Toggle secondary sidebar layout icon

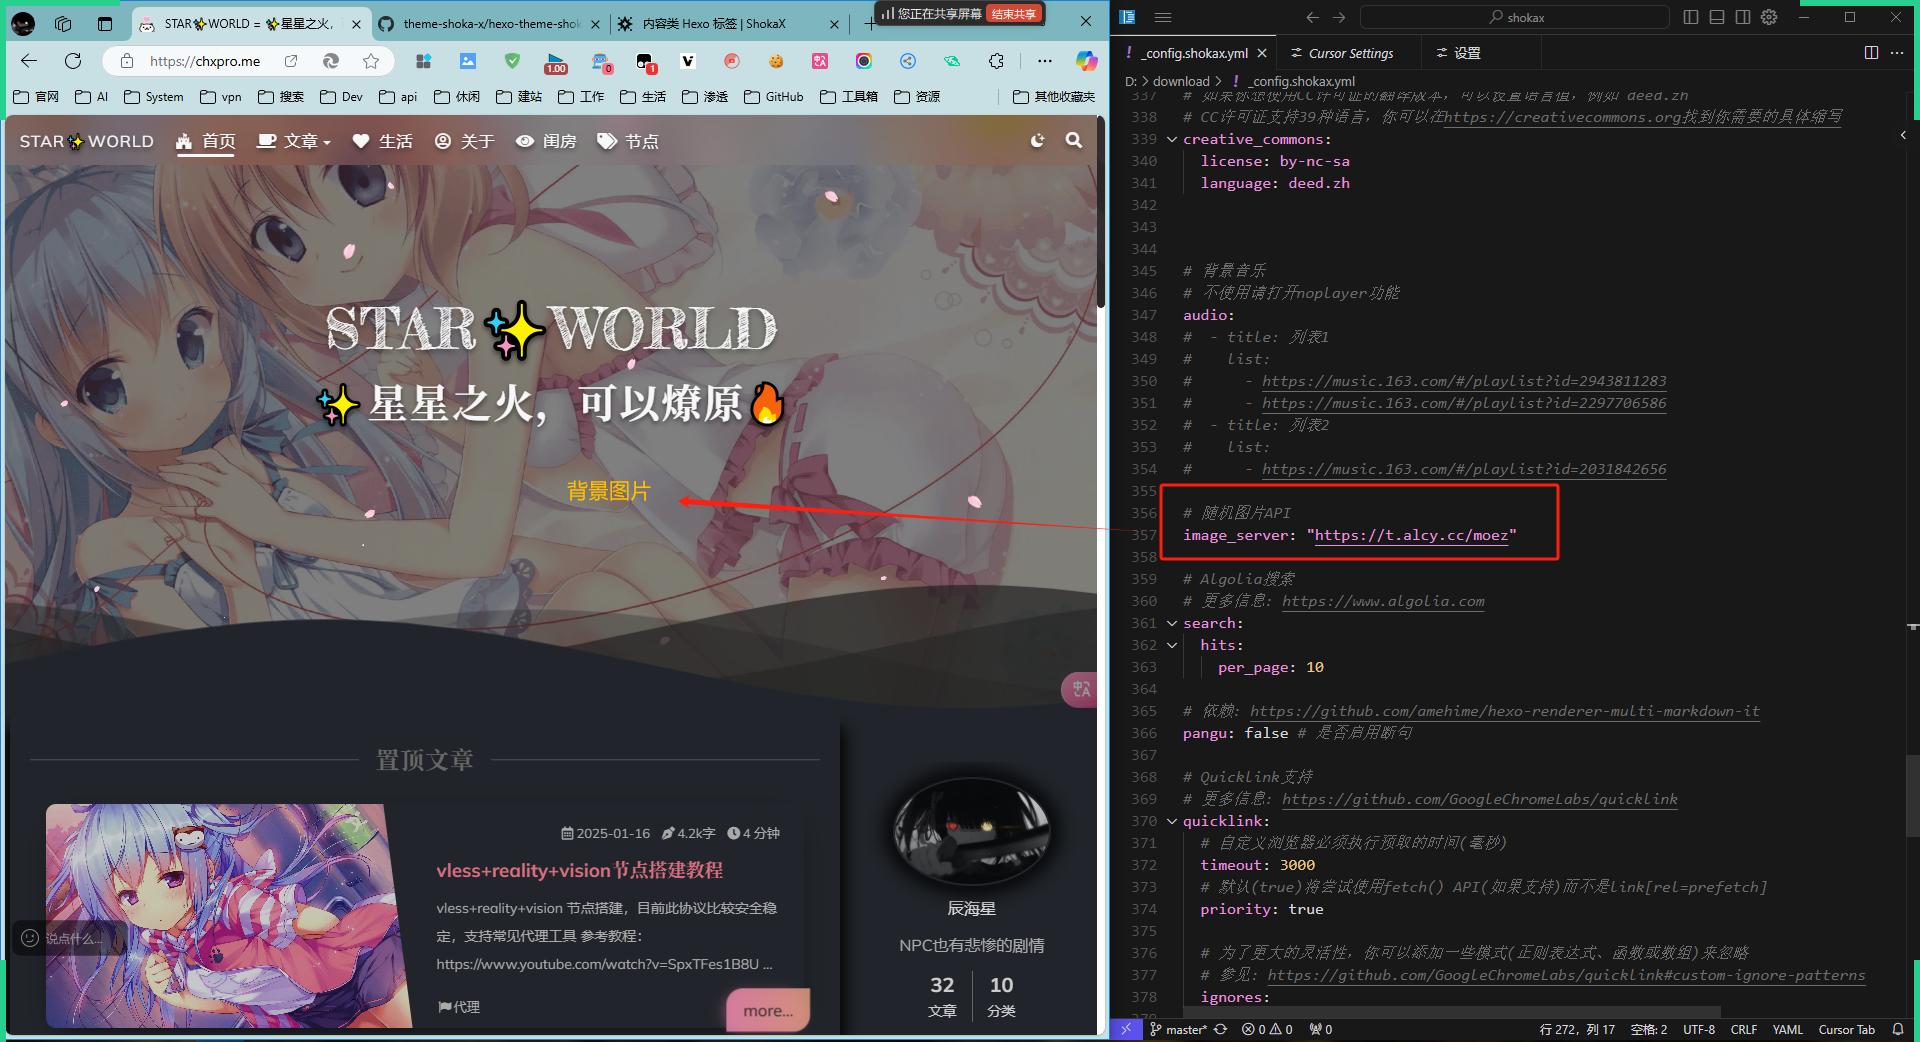pos(1743,17)
